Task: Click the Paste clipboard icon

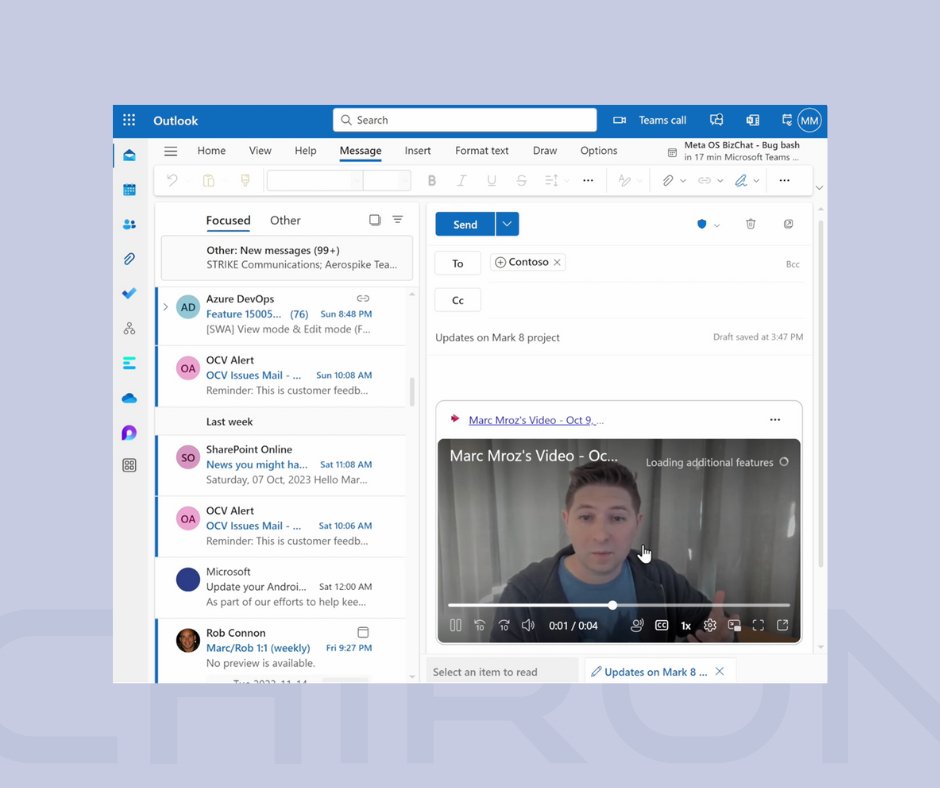Action: 209,180
